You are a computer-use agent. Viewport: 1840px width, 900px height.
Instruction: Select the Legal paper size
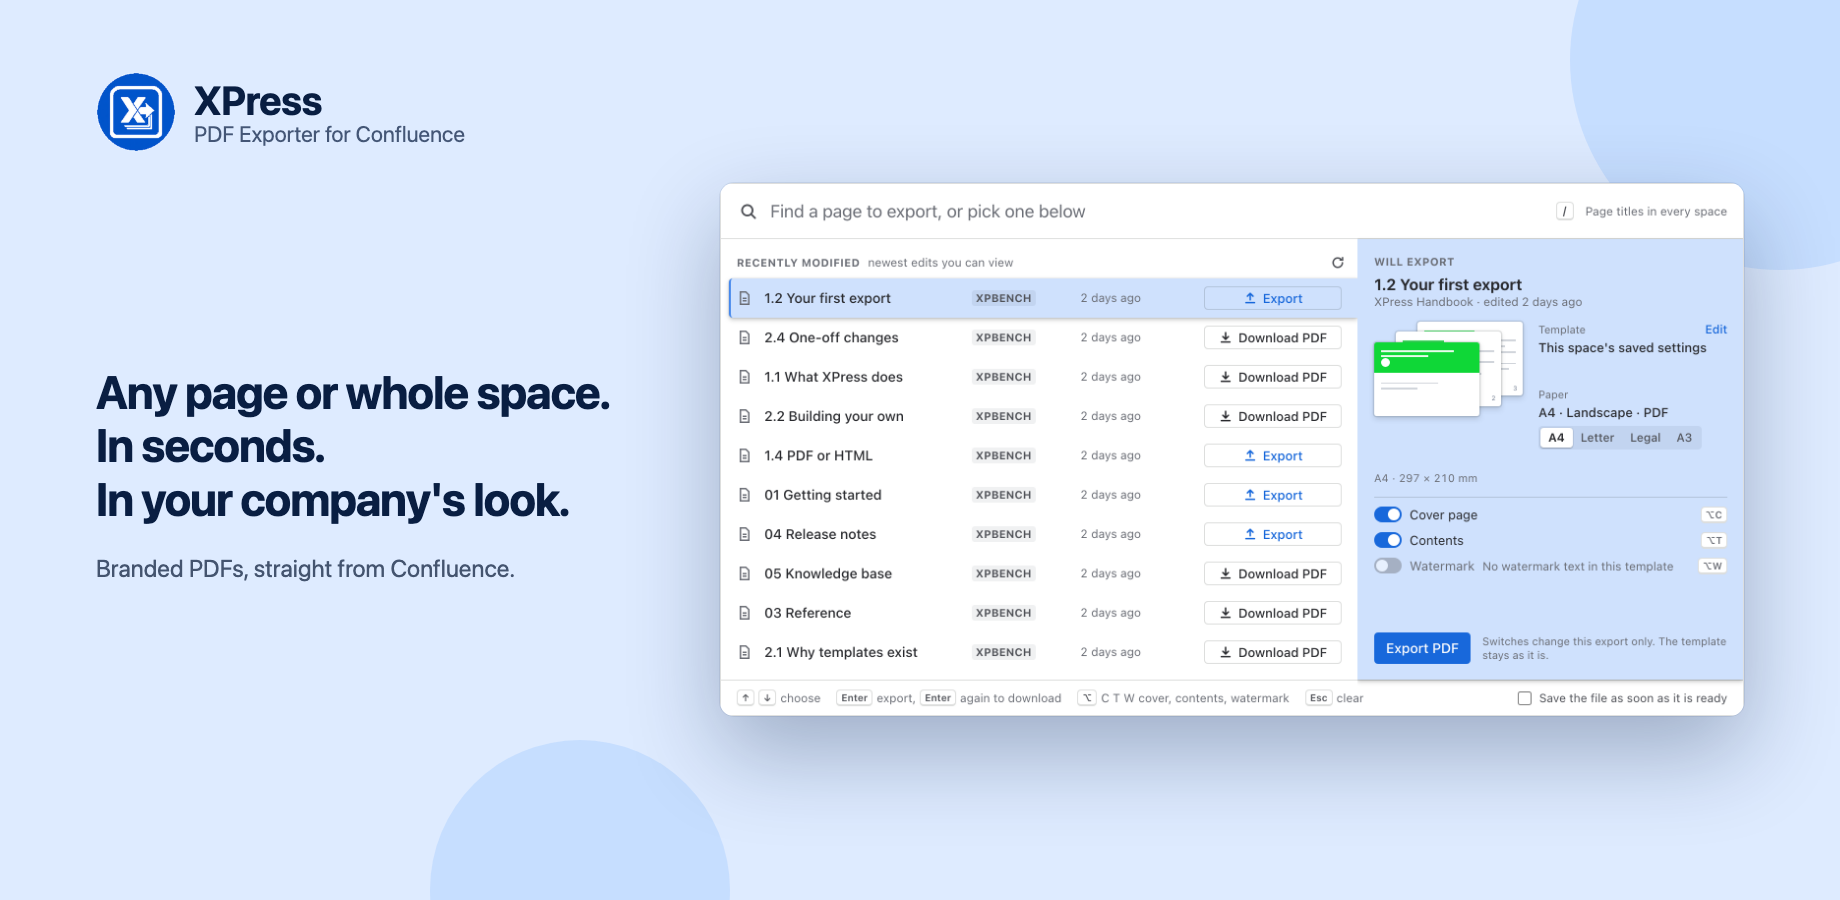point(1645,438)
